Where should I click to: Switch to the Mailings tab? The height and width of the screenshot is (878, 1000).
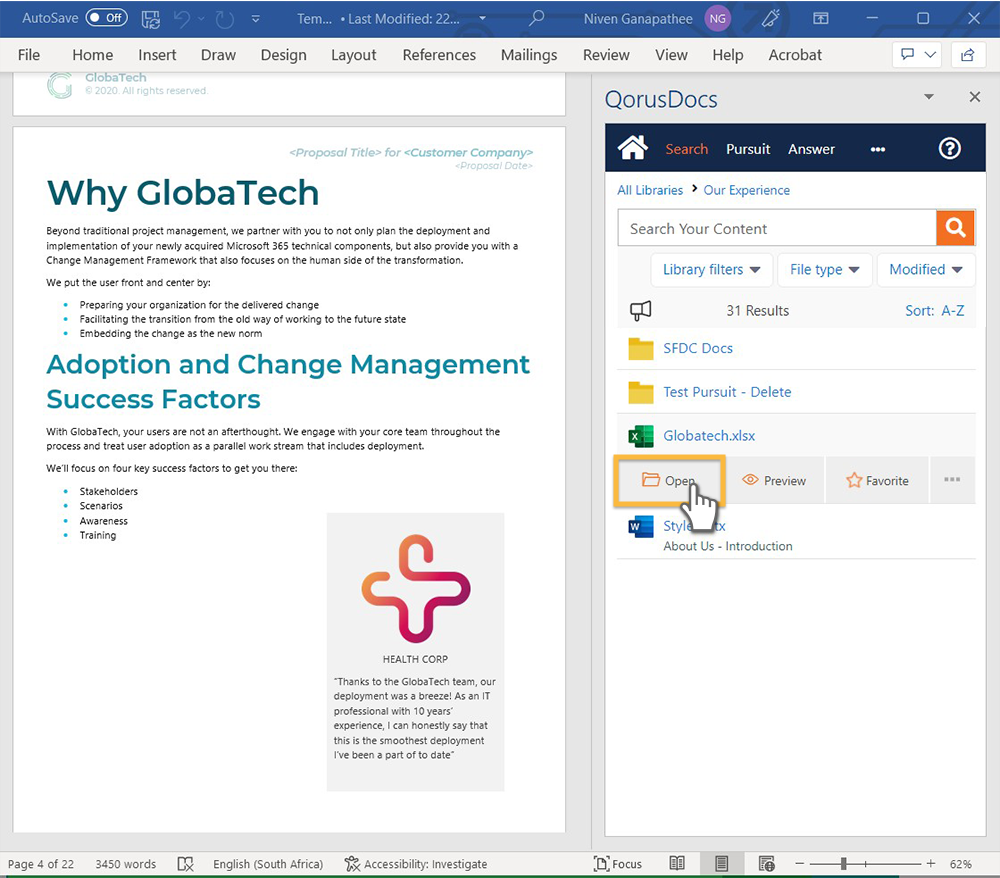click(529, 55)
